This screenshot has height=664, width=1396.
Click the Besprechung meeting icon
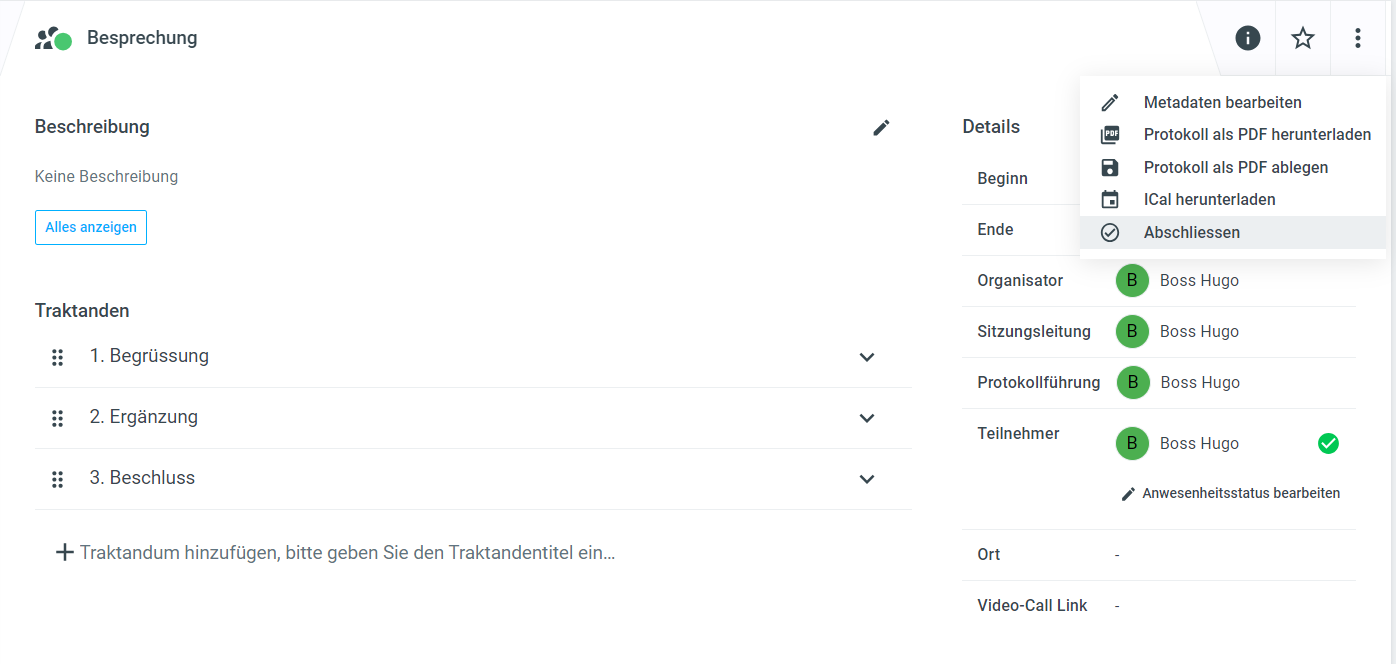tap(53, 39)
